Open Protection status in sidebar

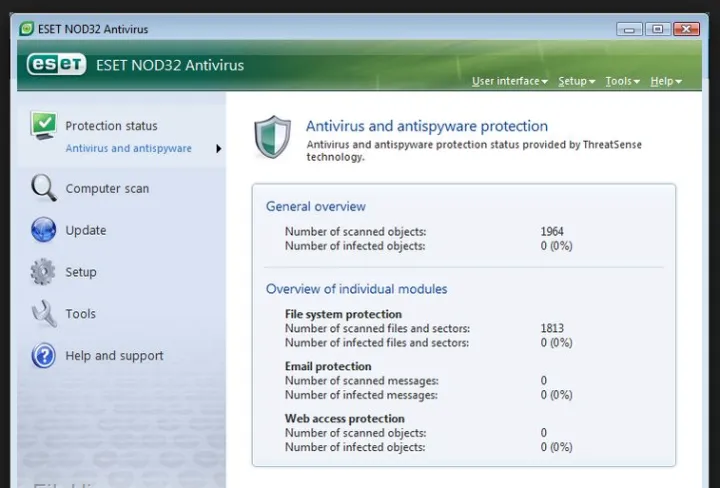(x=111, y=126)
